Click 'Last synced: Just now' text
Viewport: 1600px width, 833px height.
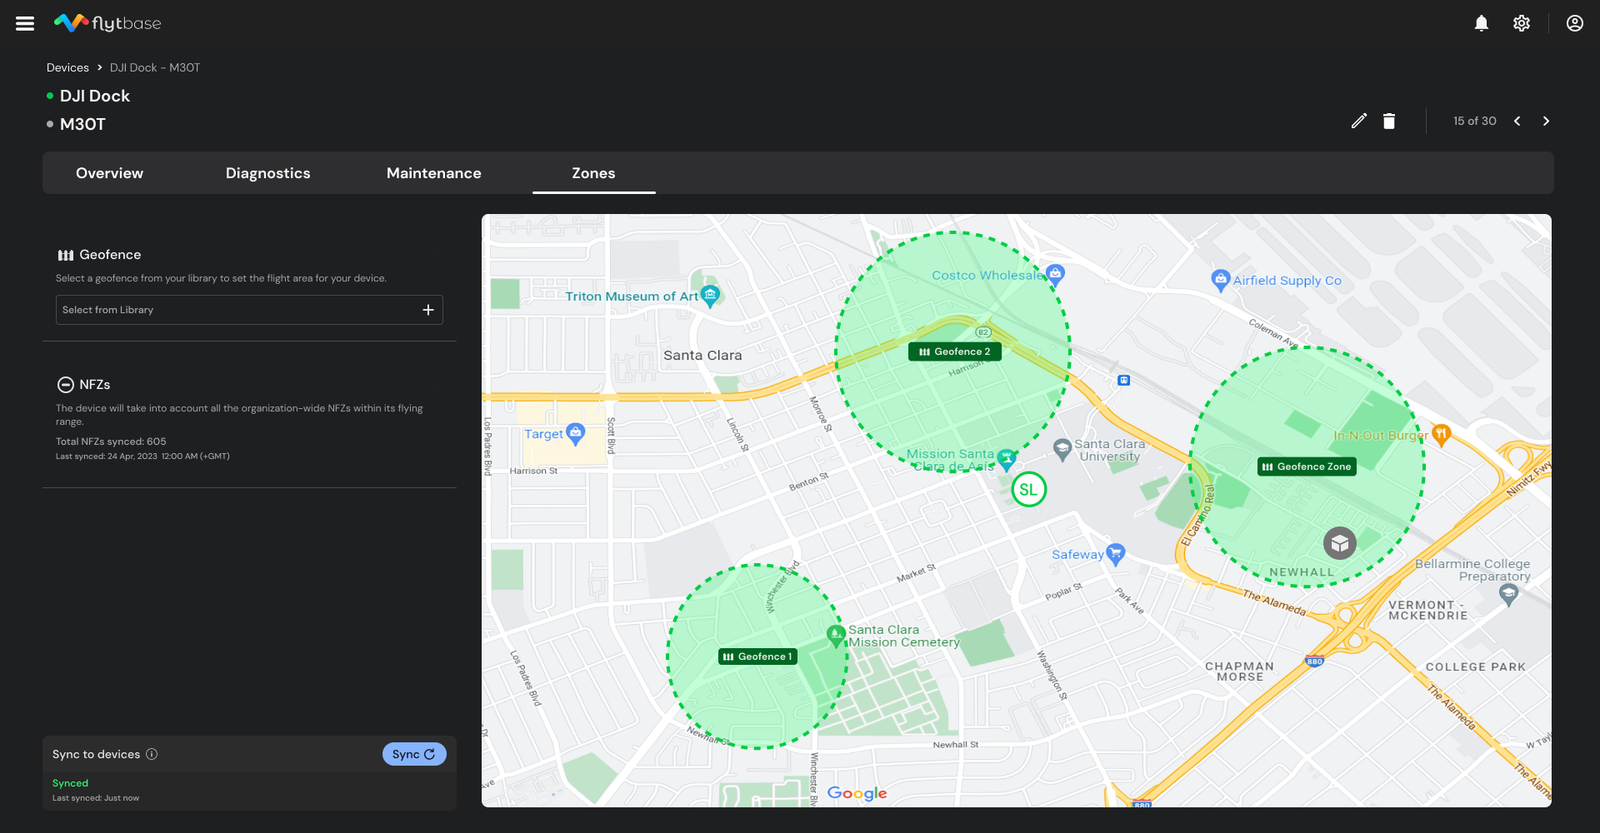click(96, 798)
